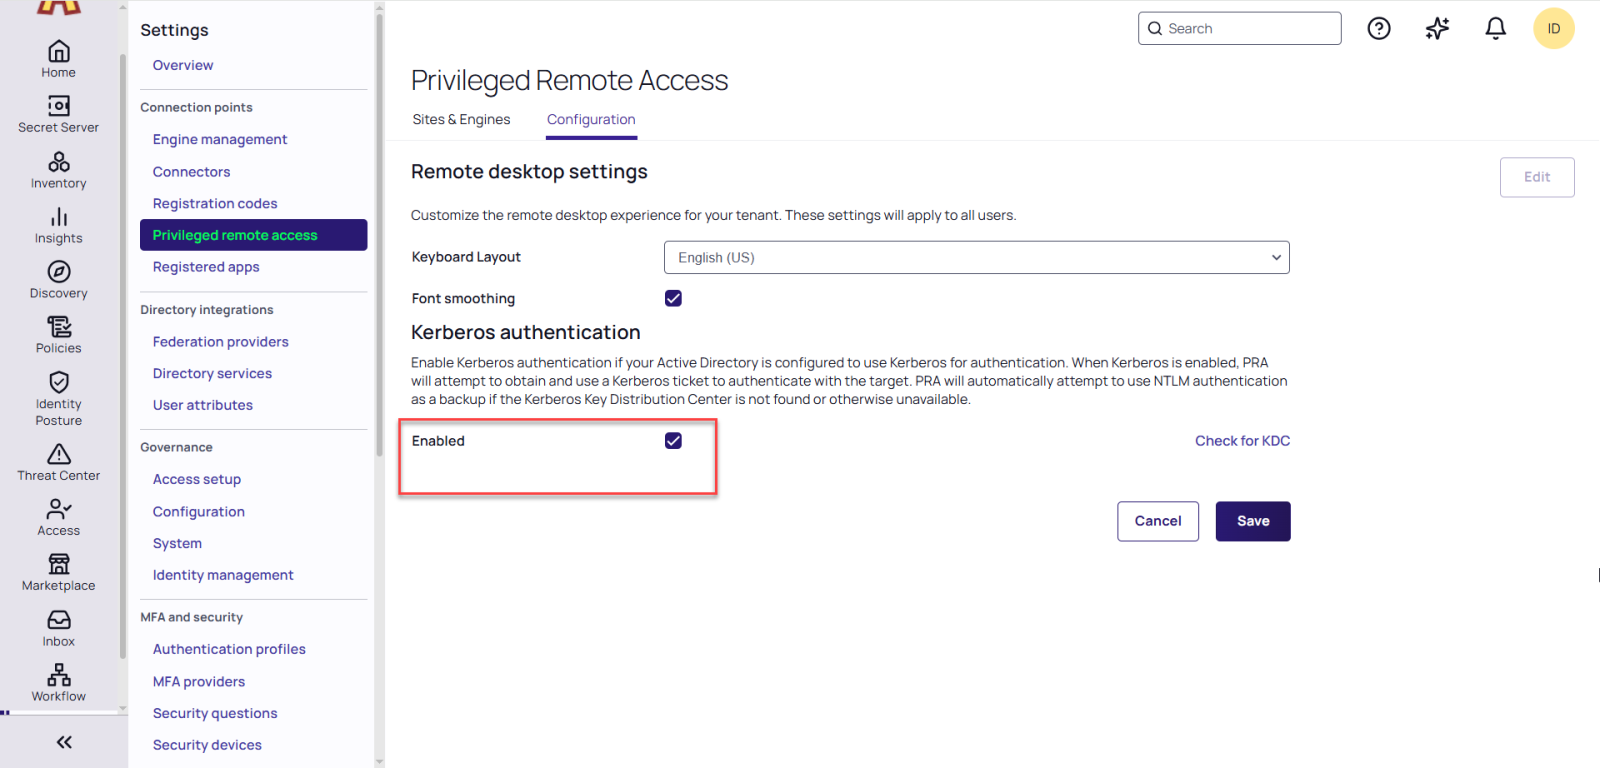Click the help question mark icon
This screenshot has width=1600, height=768.
click(x=1379, y=29)
